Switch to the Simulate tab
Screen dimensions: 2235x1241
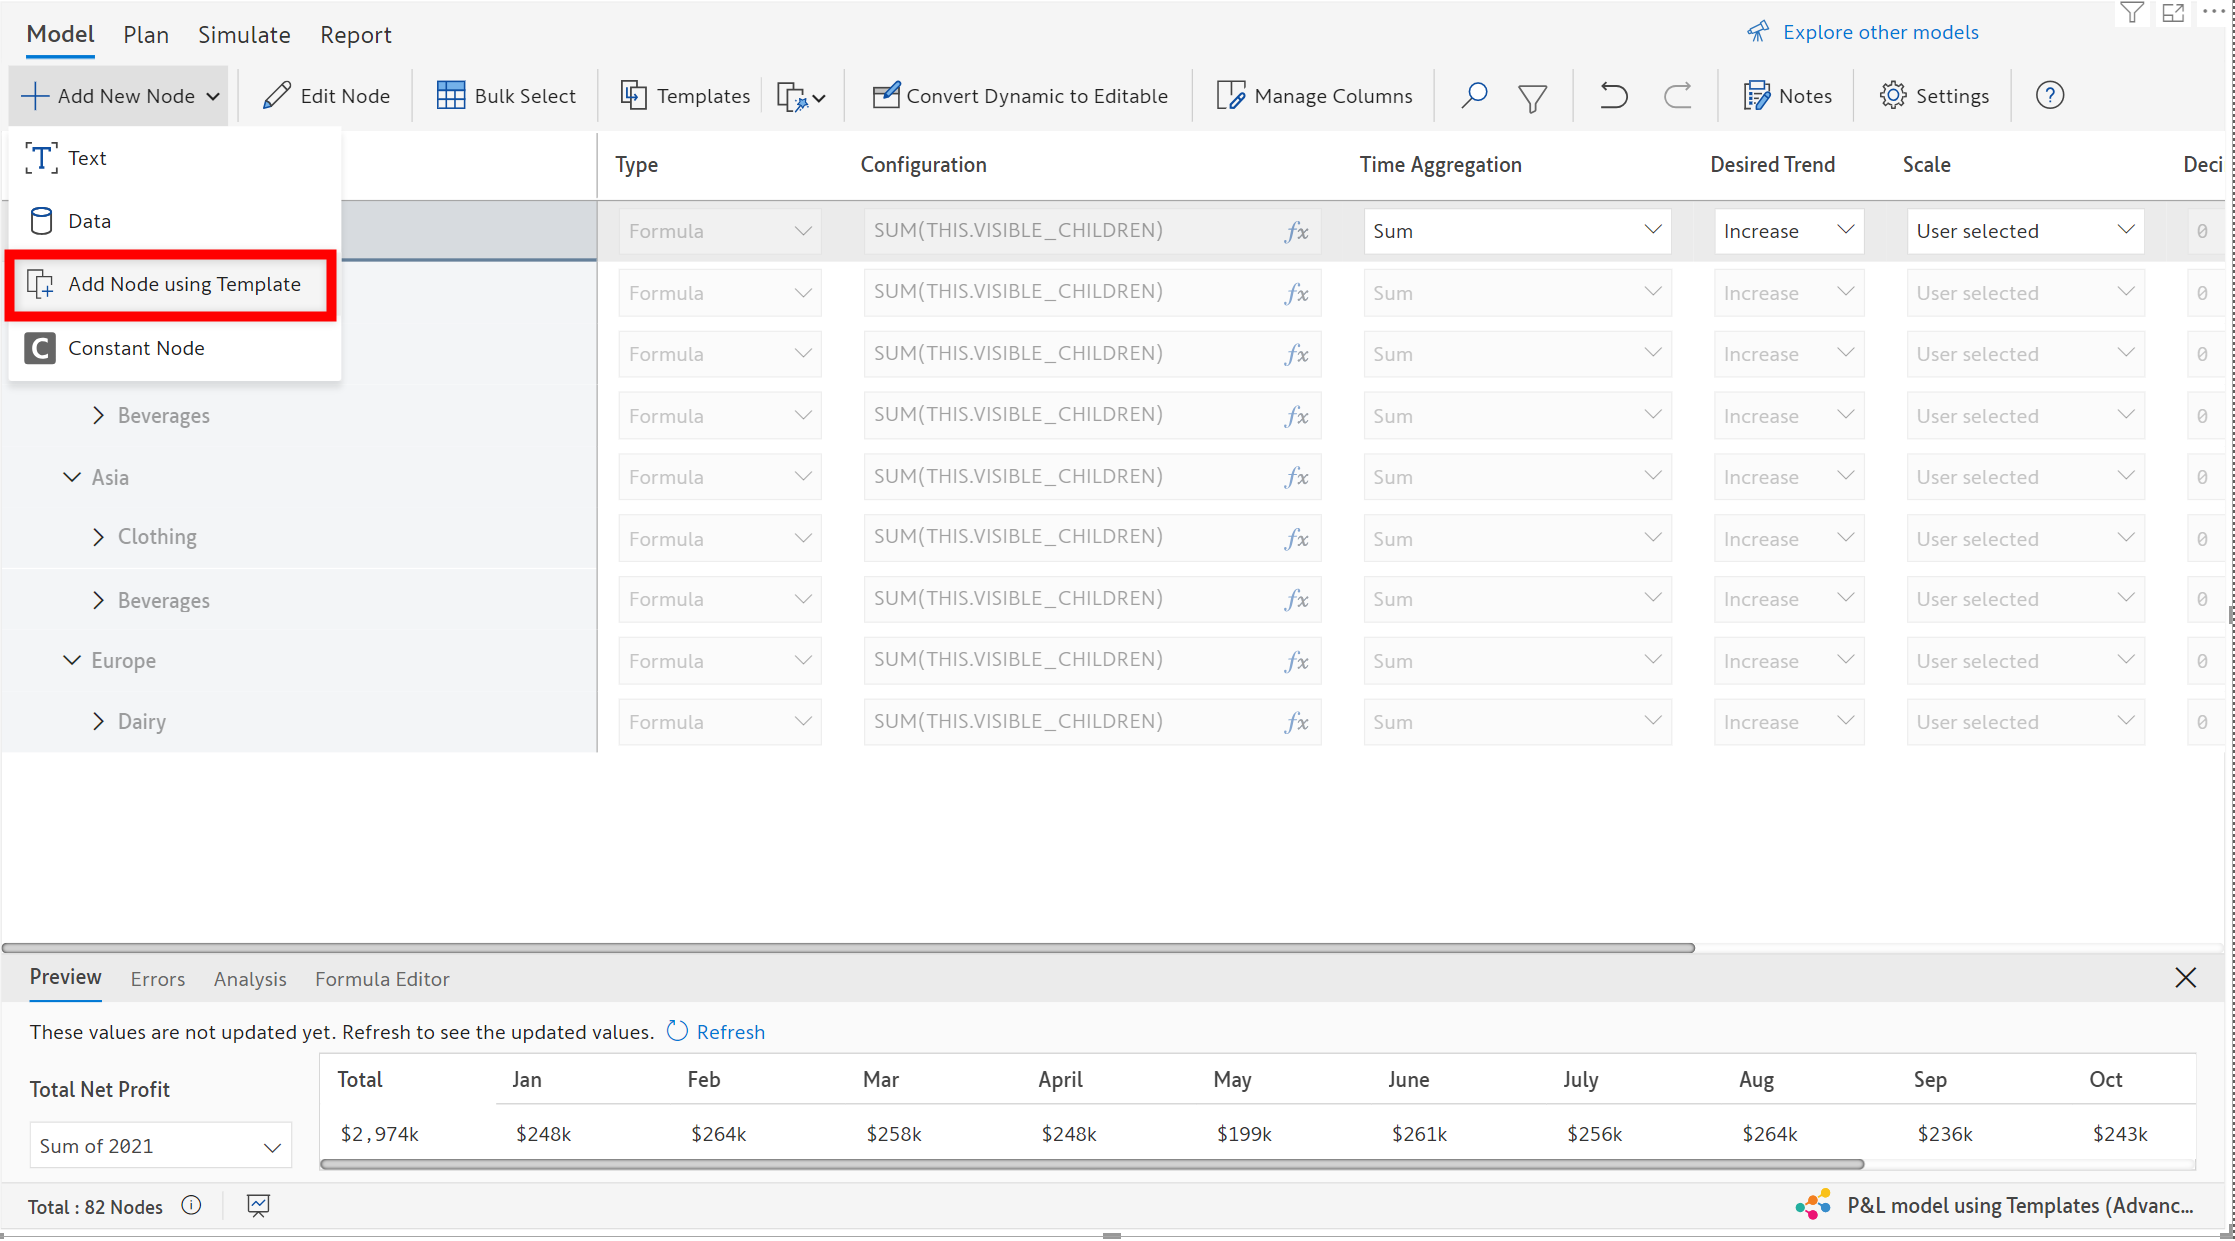(244, 35)
